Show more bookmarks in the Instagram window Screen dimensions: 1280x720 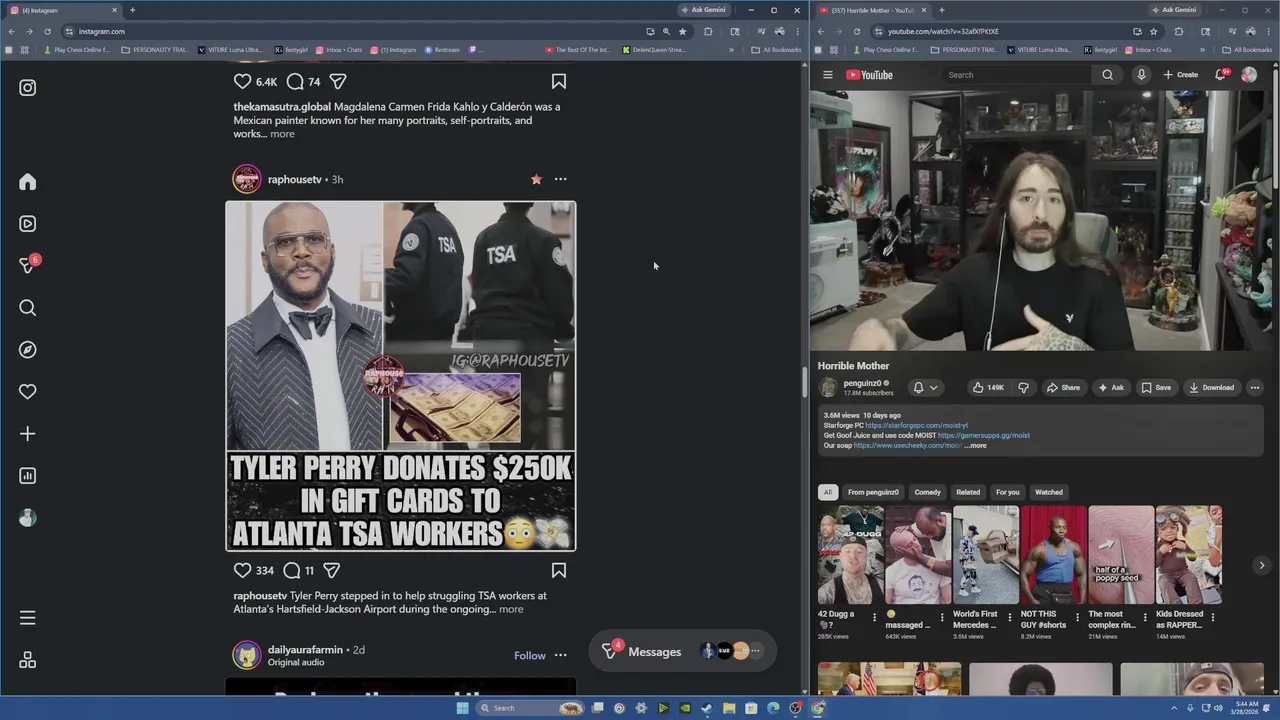(731, 50)
